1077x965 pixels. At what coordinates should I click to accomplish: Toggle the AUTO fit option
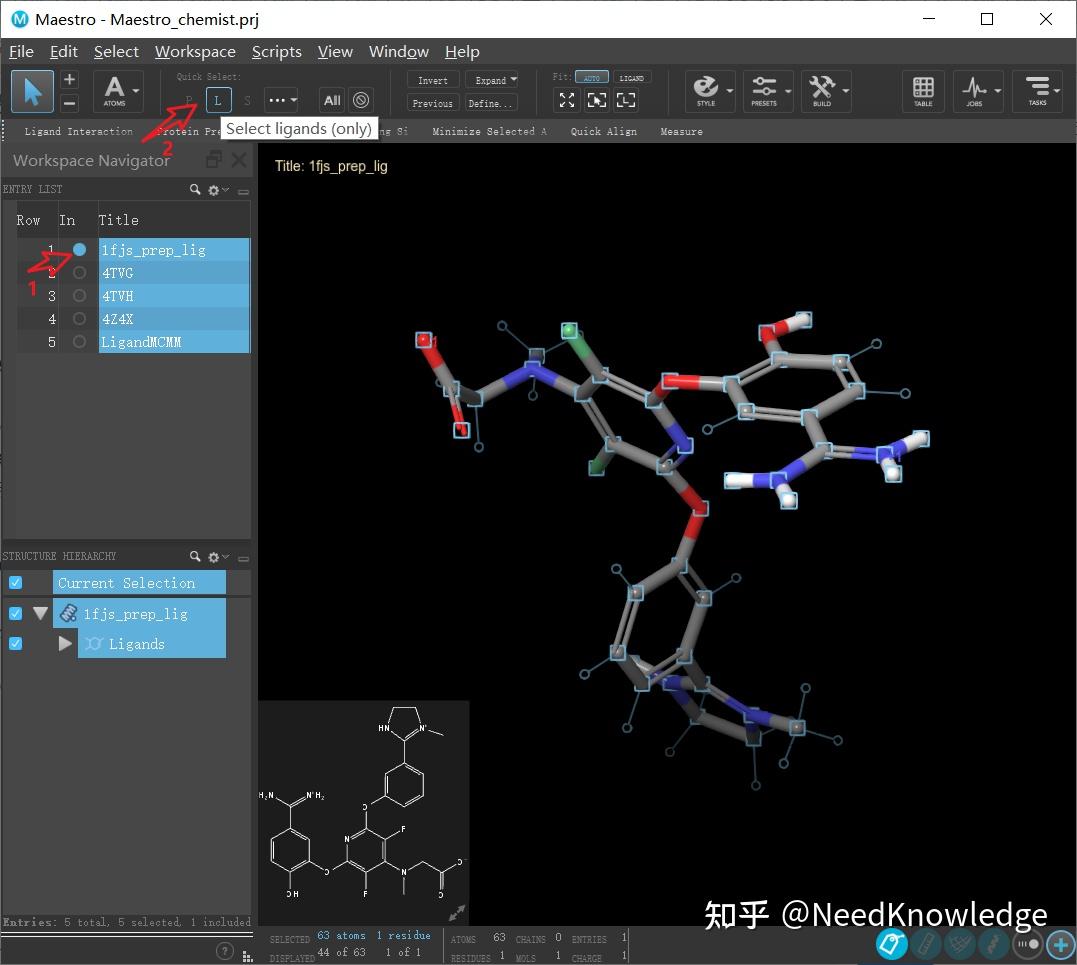591,76
